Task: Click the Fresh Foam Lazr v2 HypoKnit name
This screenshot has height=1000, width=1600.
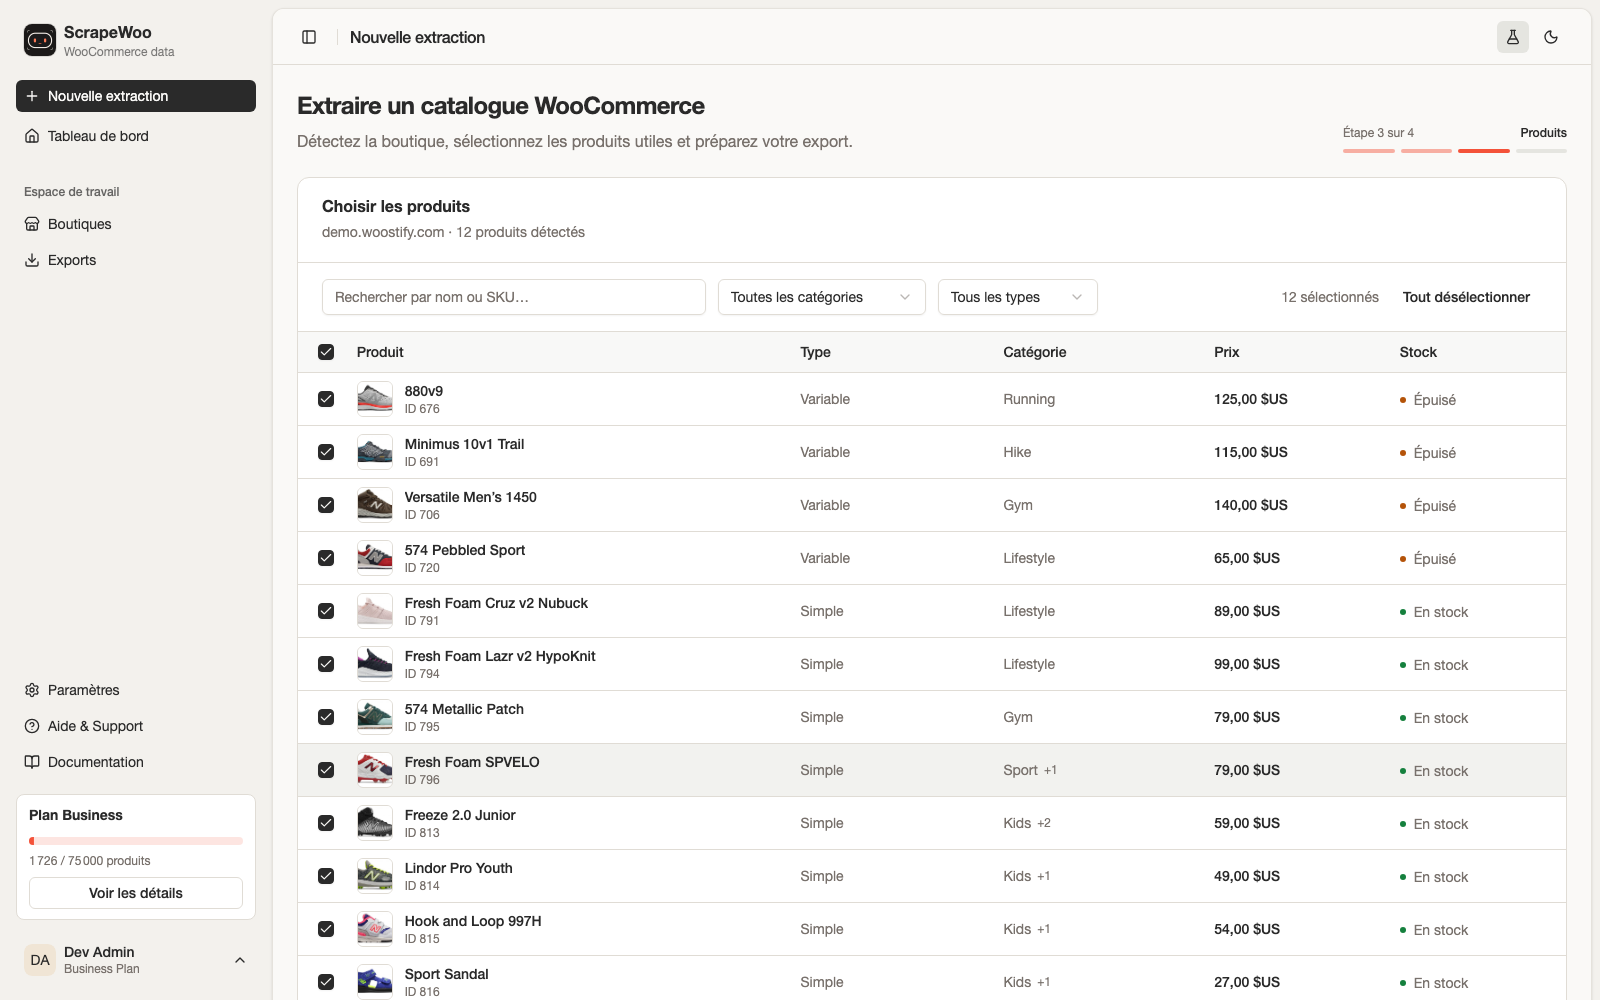Action: pyautogui.click(x=500, y=656)
